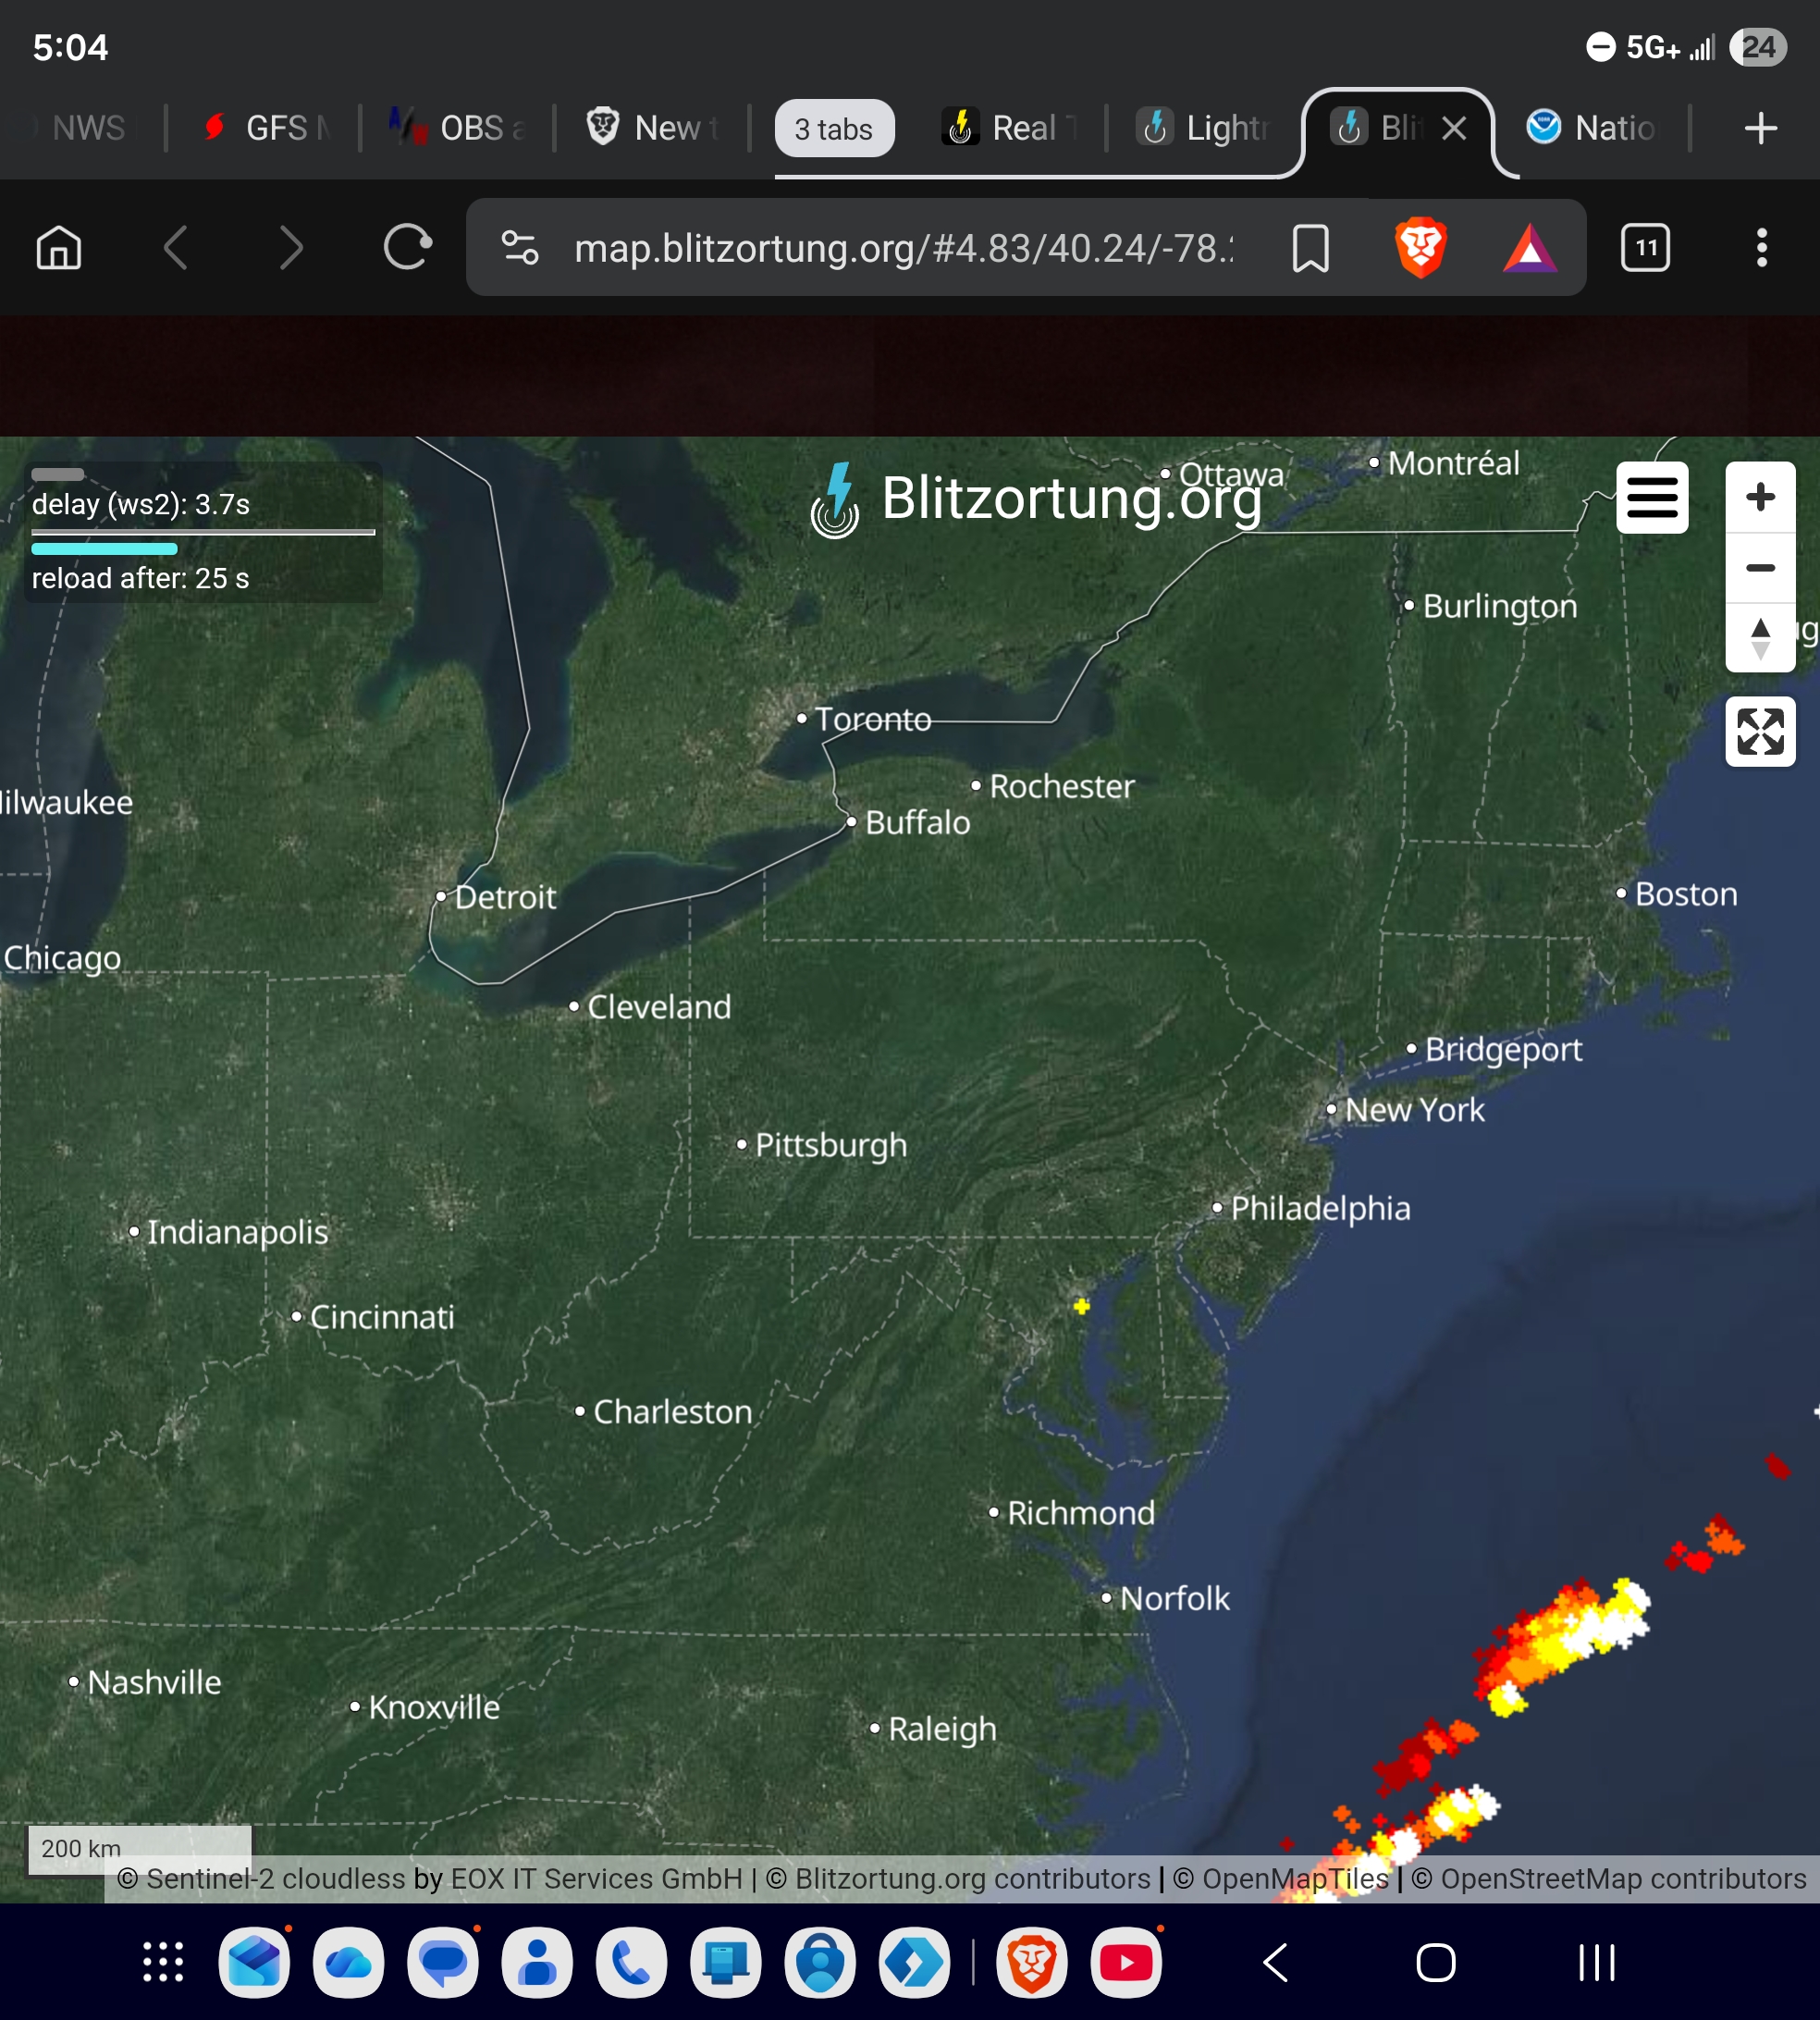The height and width of the screenshot is (2020, 1820).
Task: Switch to the GFS tab
Action: tap(265, 129)
